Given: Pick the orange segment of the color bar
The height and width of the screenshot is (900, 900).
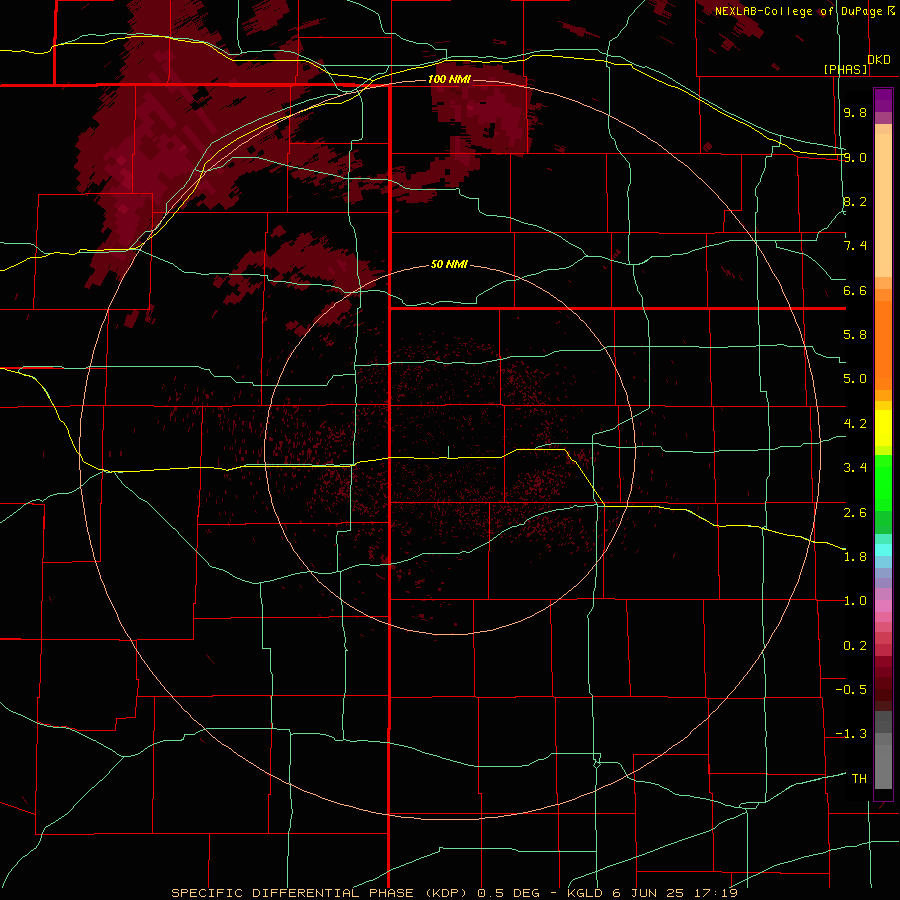Looking at the screenshot, I should tap(883, 345).
